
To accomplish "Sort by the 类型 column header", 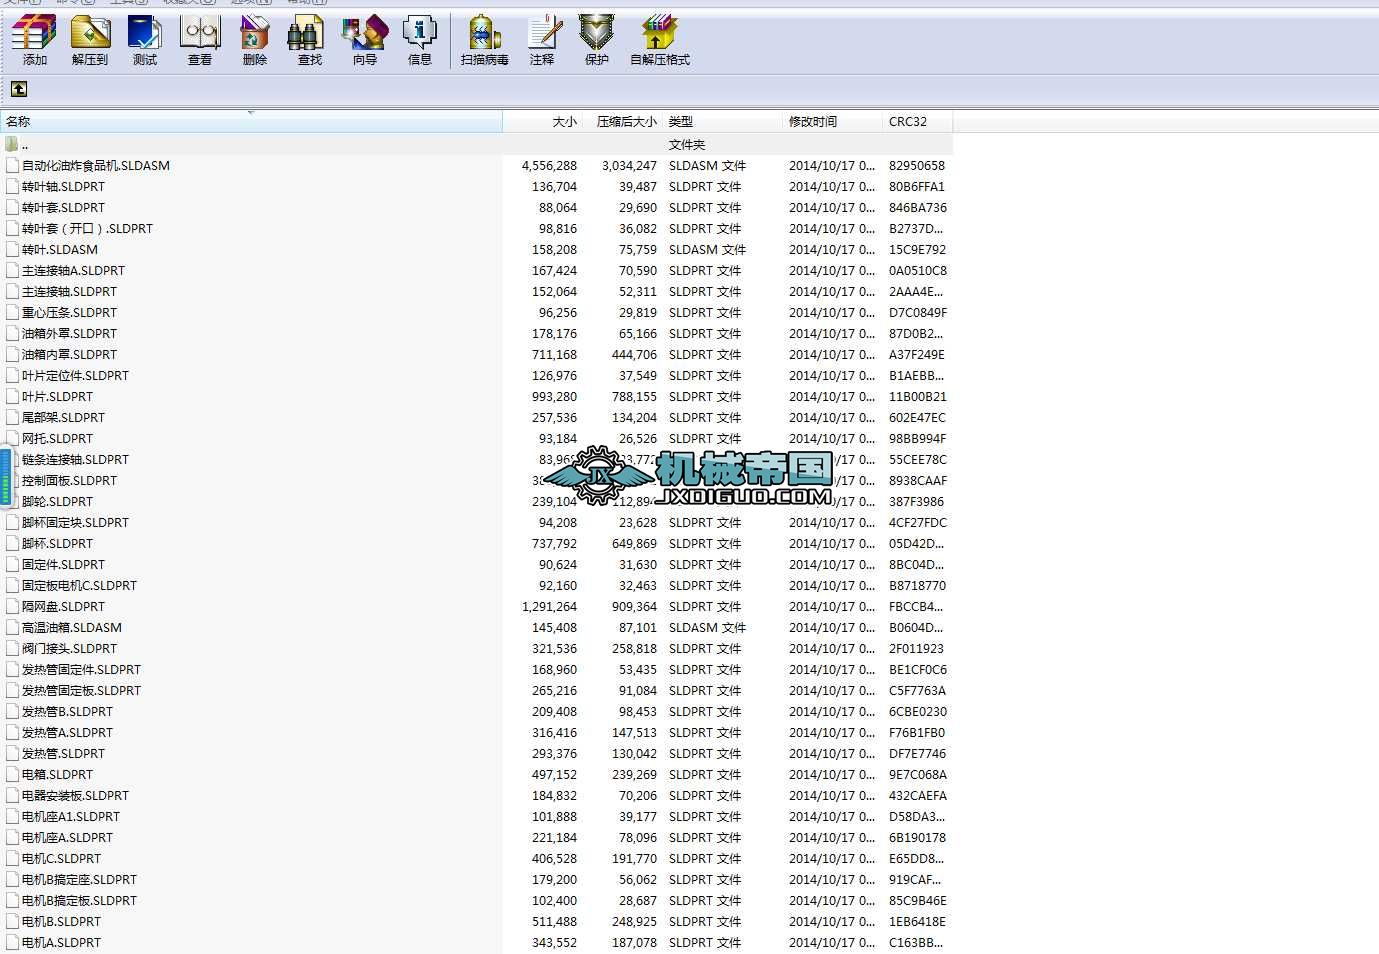I will pos(722,121).
